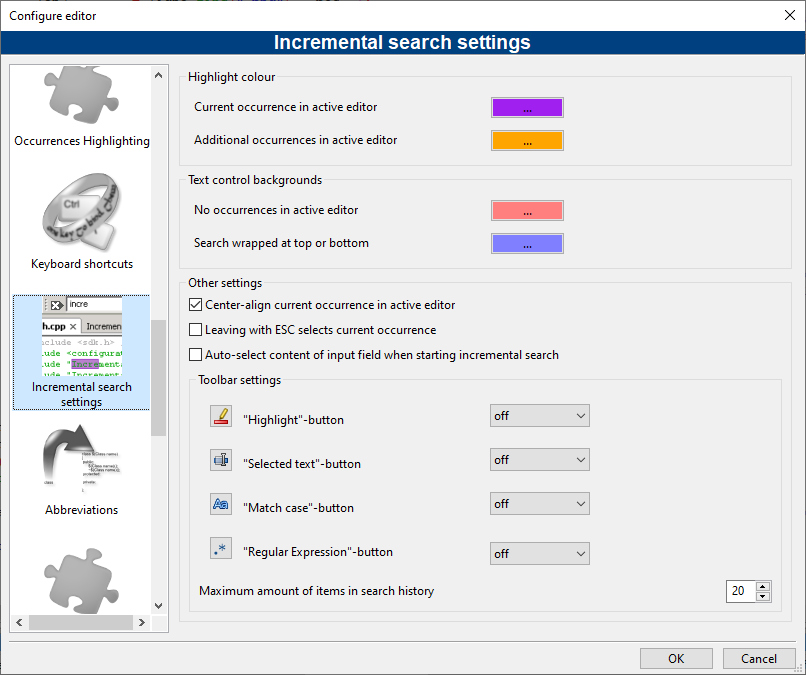Expand the Selected text-button dropdown
Image resolution: width=806 pixels, height=675 pixels.
click(x=539, y=460)
